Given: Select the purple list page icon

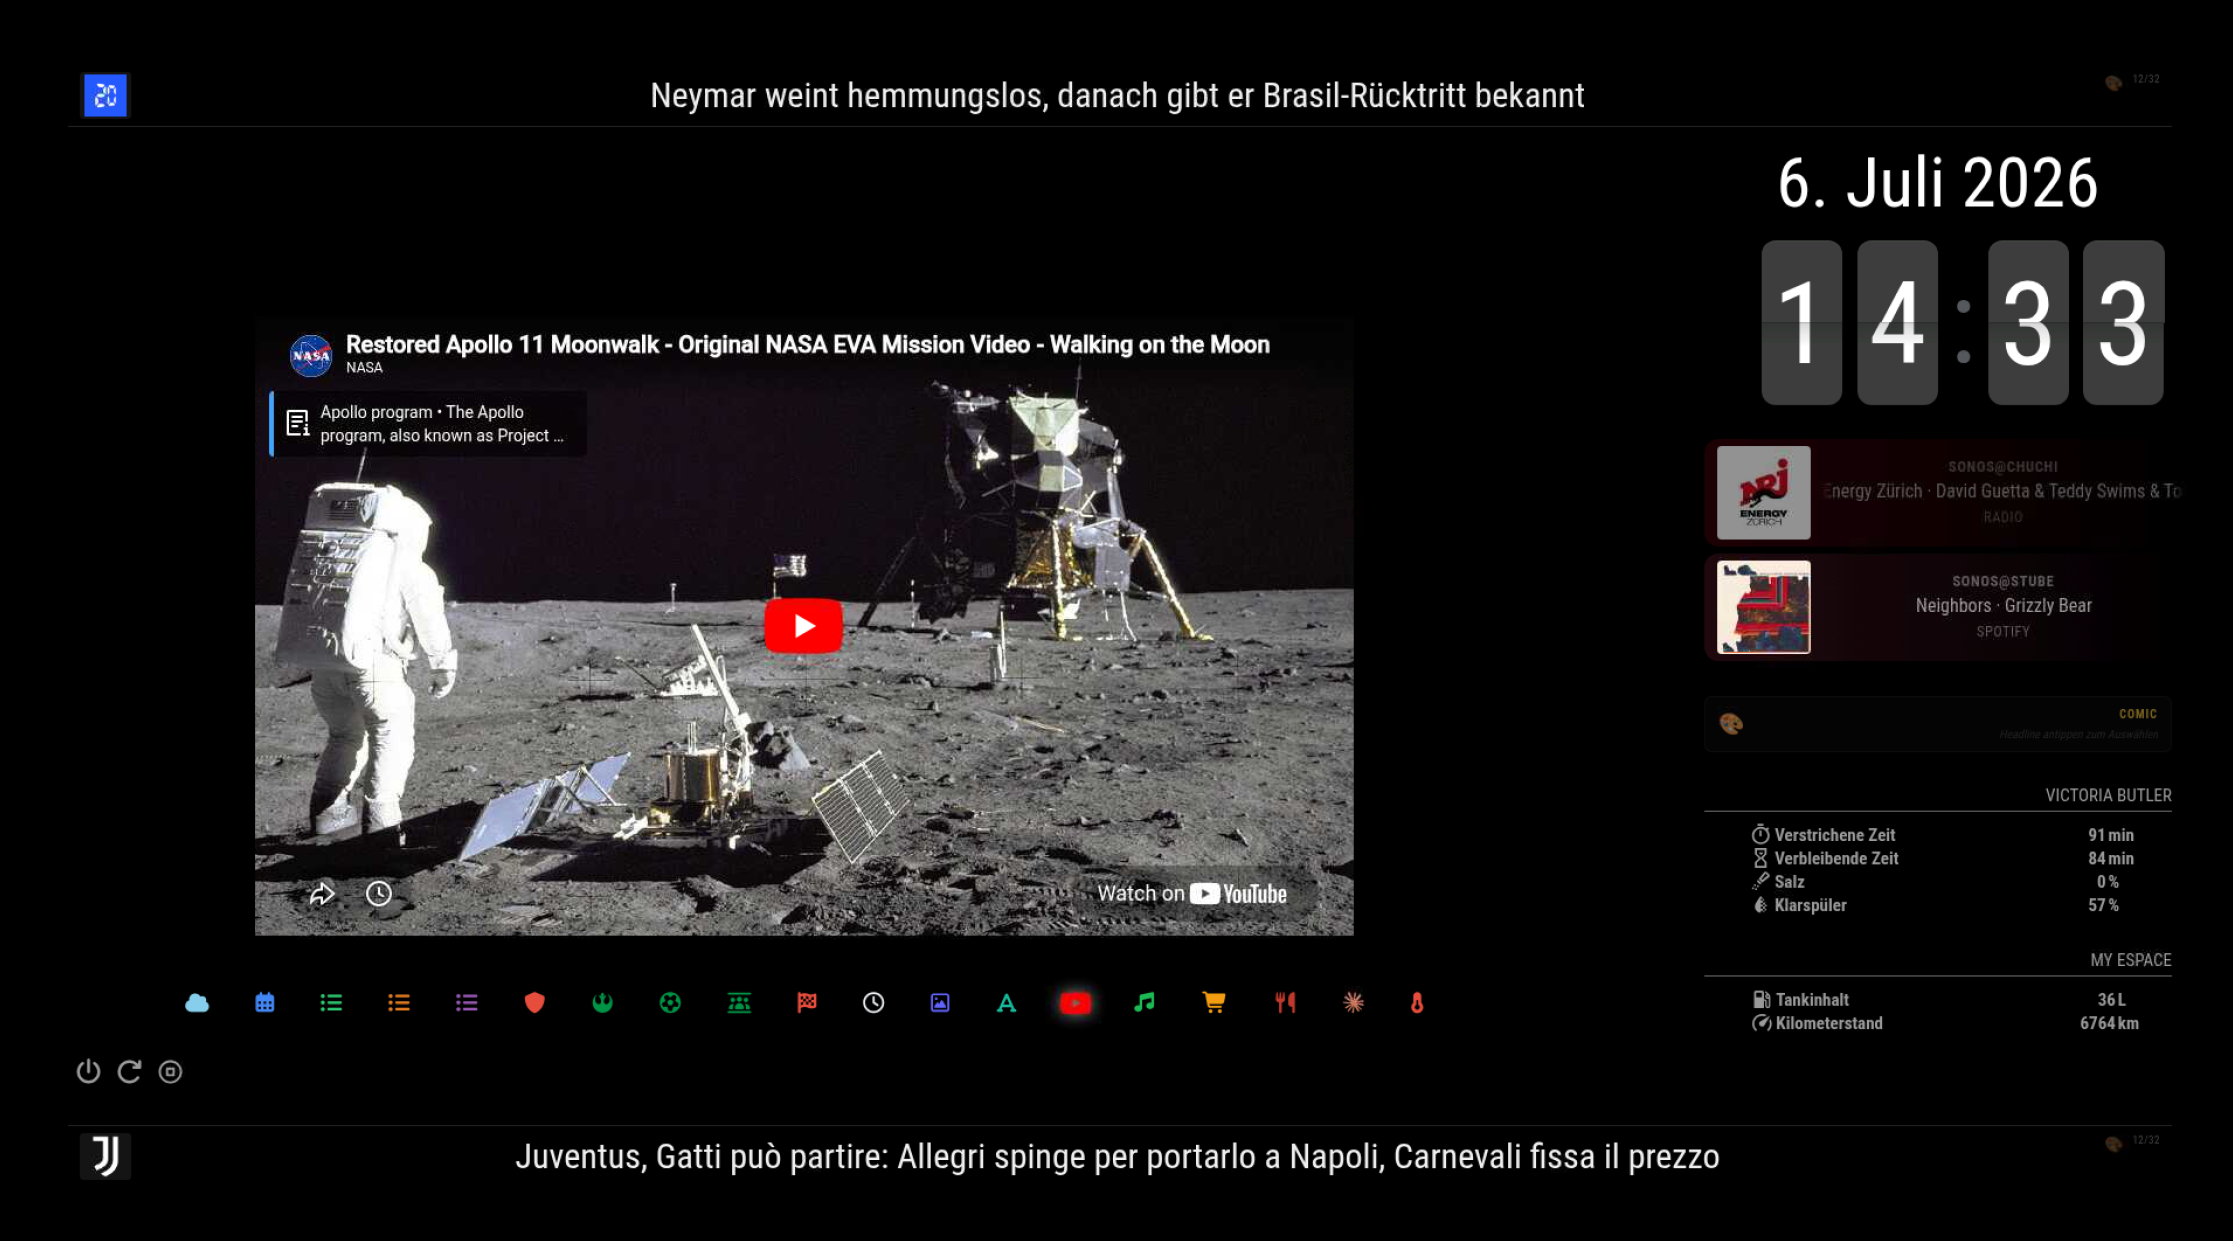Looking at the screenshot, I should pos(467,1003).
